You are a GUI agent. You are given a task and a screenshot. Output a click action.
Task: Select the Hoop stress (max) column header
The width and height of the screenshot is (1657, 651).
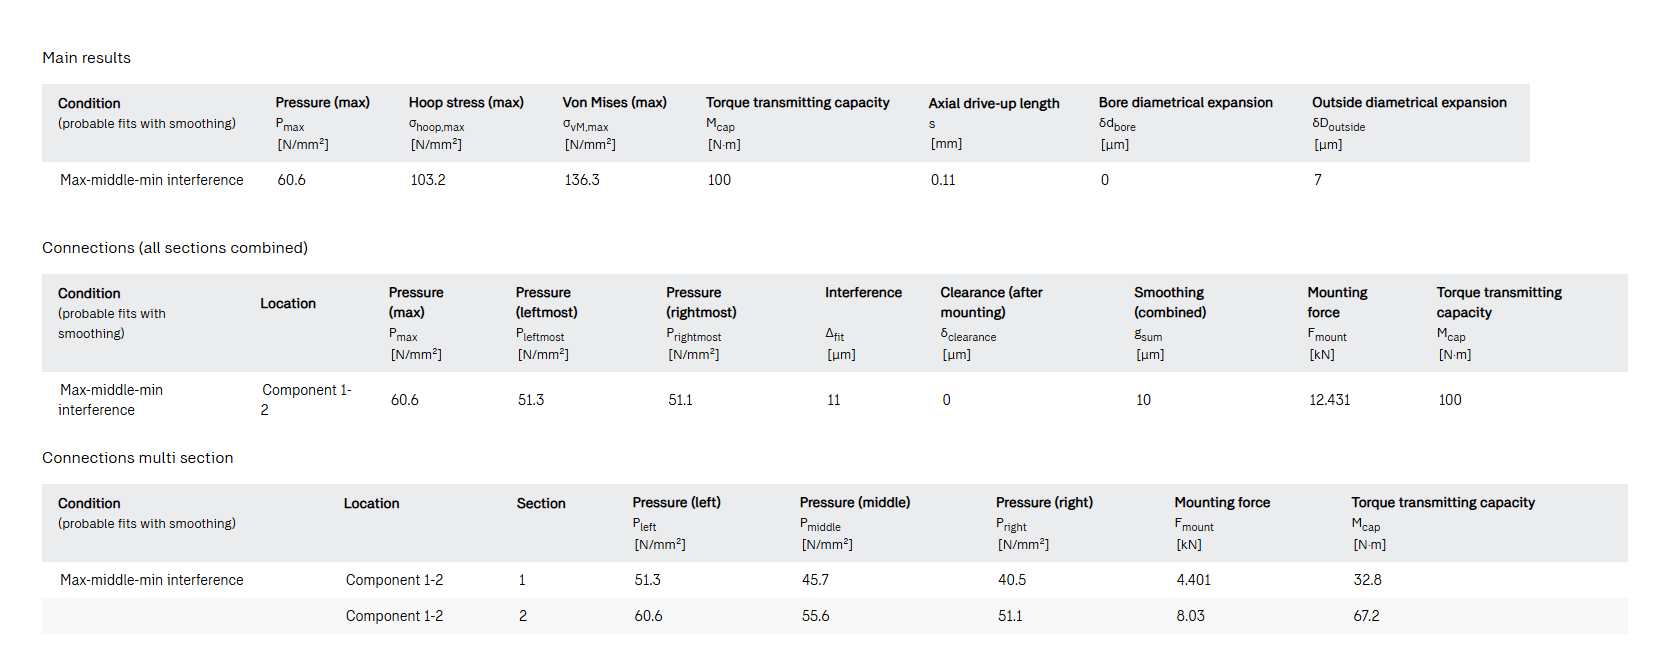point(465,103)
